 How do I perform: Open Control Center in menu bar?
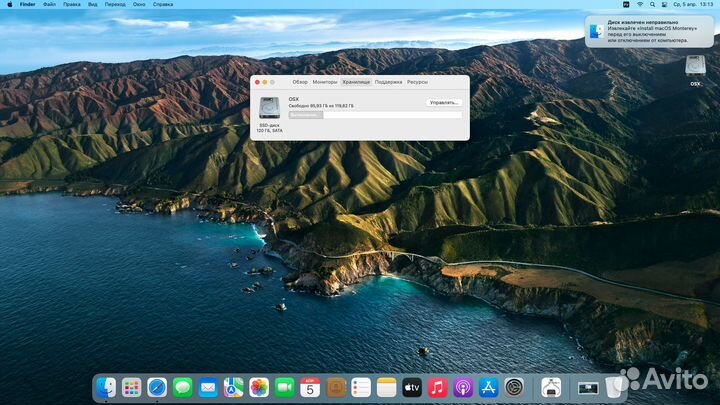click(x=664, y=4)
